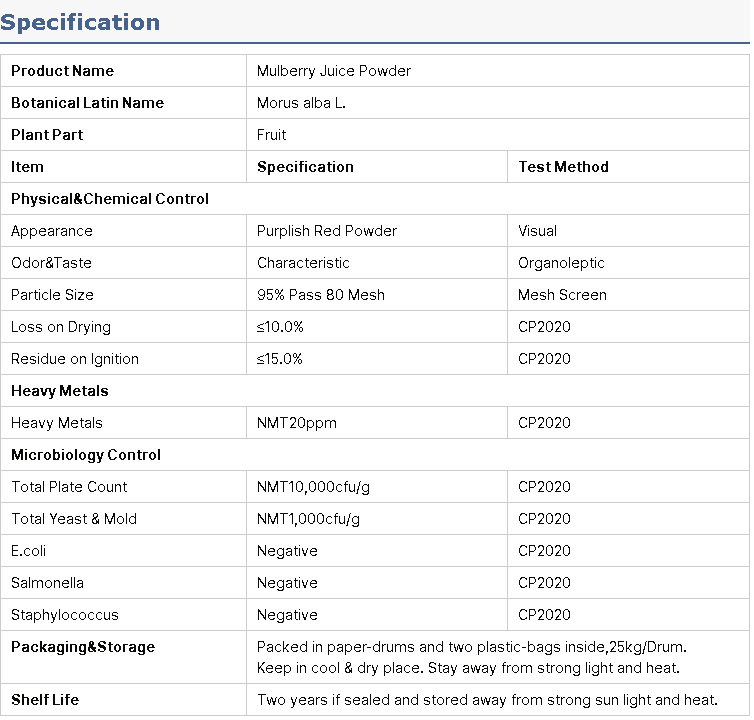Select the 'NMT1,000cfu/g' value
The width and height of the screenshot is (754, 720).
[x=308, y=519]
